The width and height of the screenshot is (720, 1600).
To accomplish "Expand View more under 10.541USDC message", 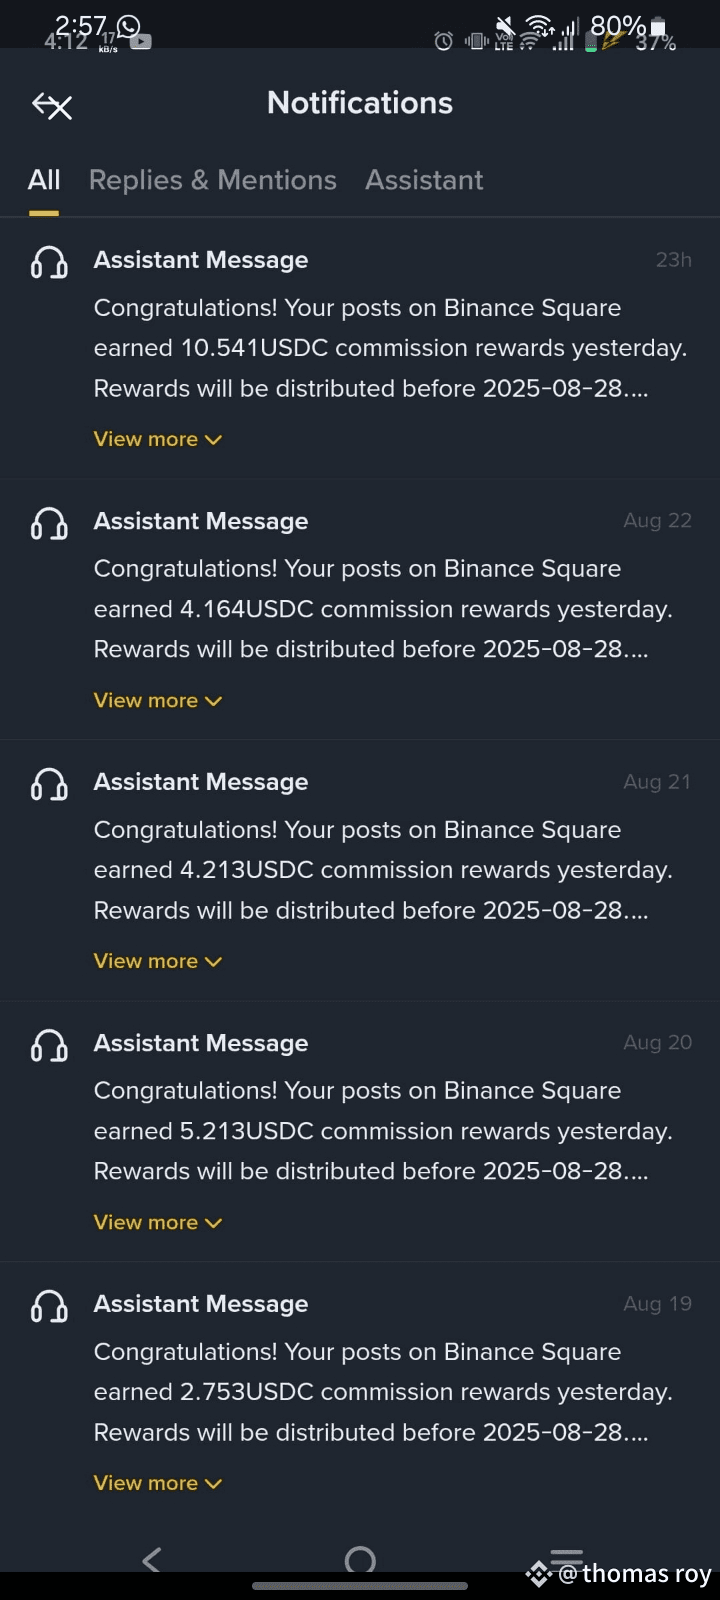I will (157, 439).
